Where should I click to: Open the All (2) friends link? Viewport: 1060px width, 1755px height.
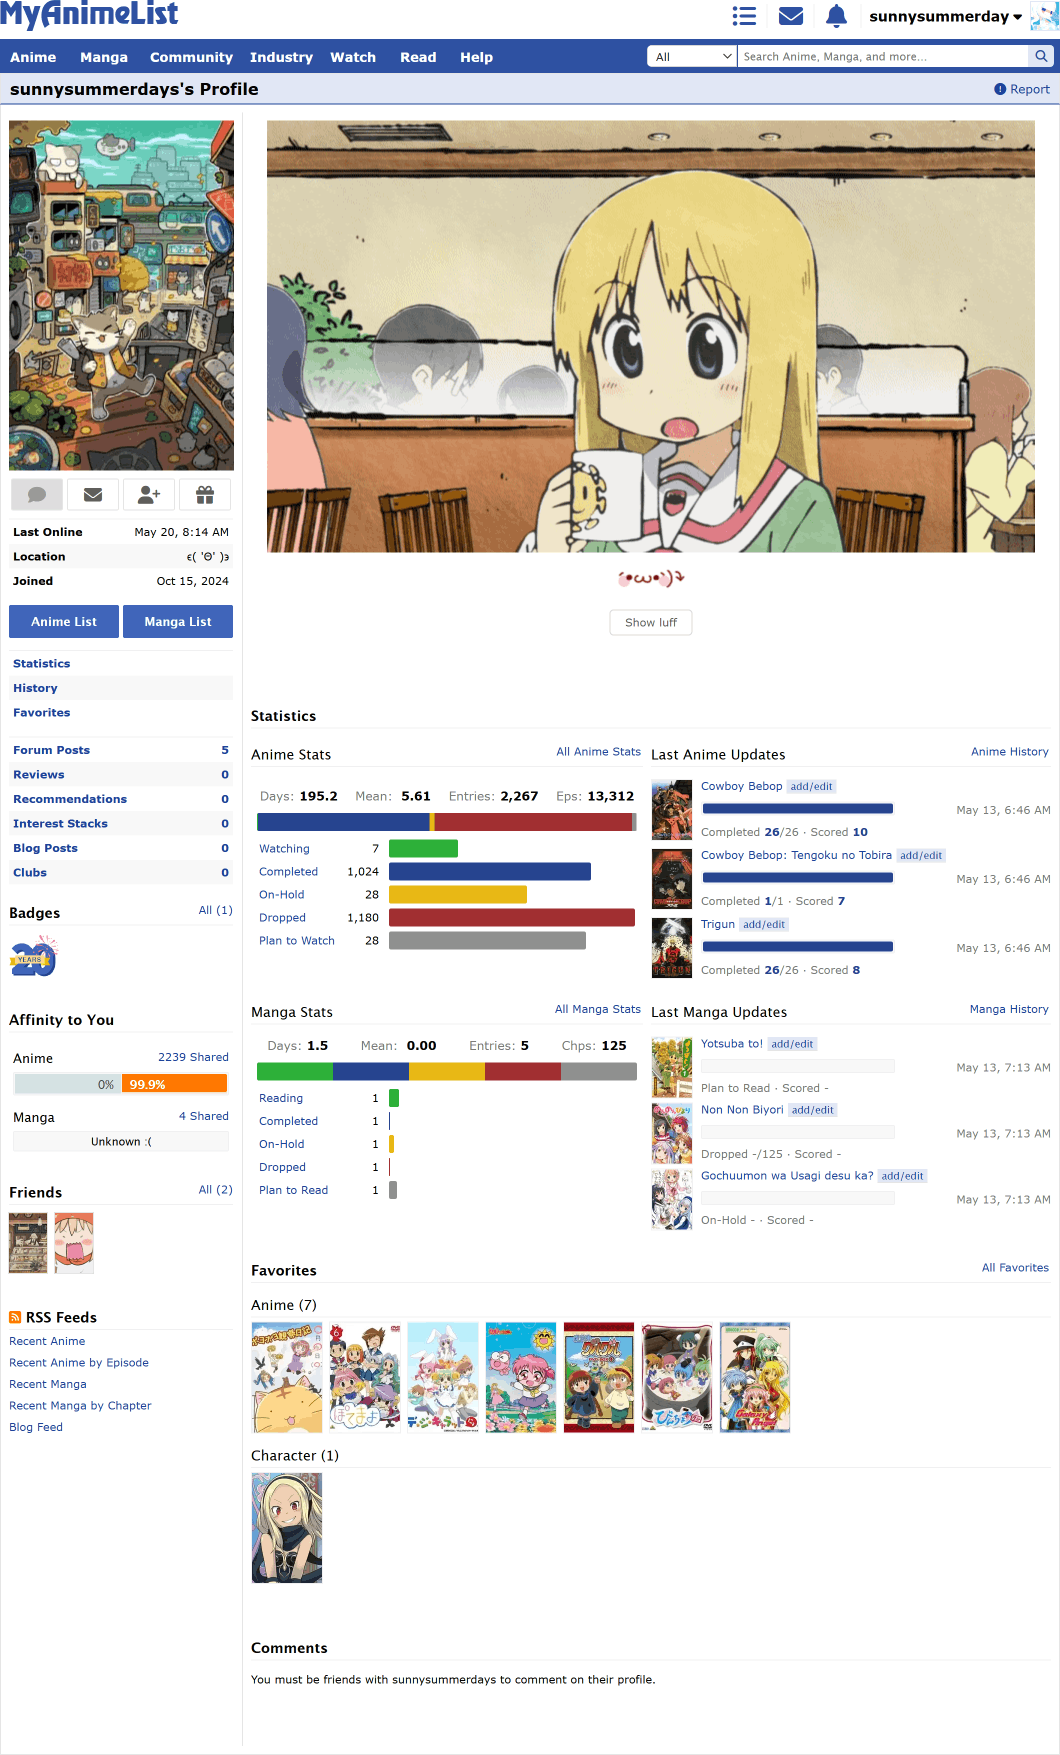215,1190
